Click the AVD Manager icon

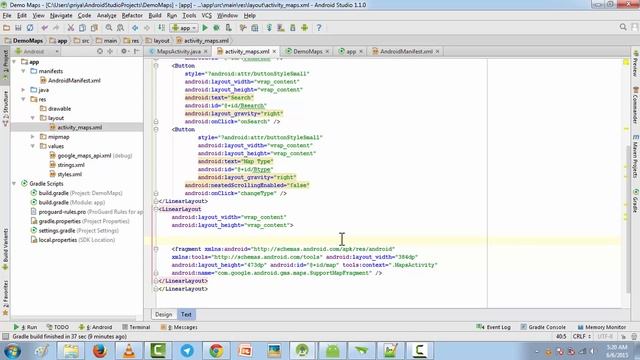point(281,28)
